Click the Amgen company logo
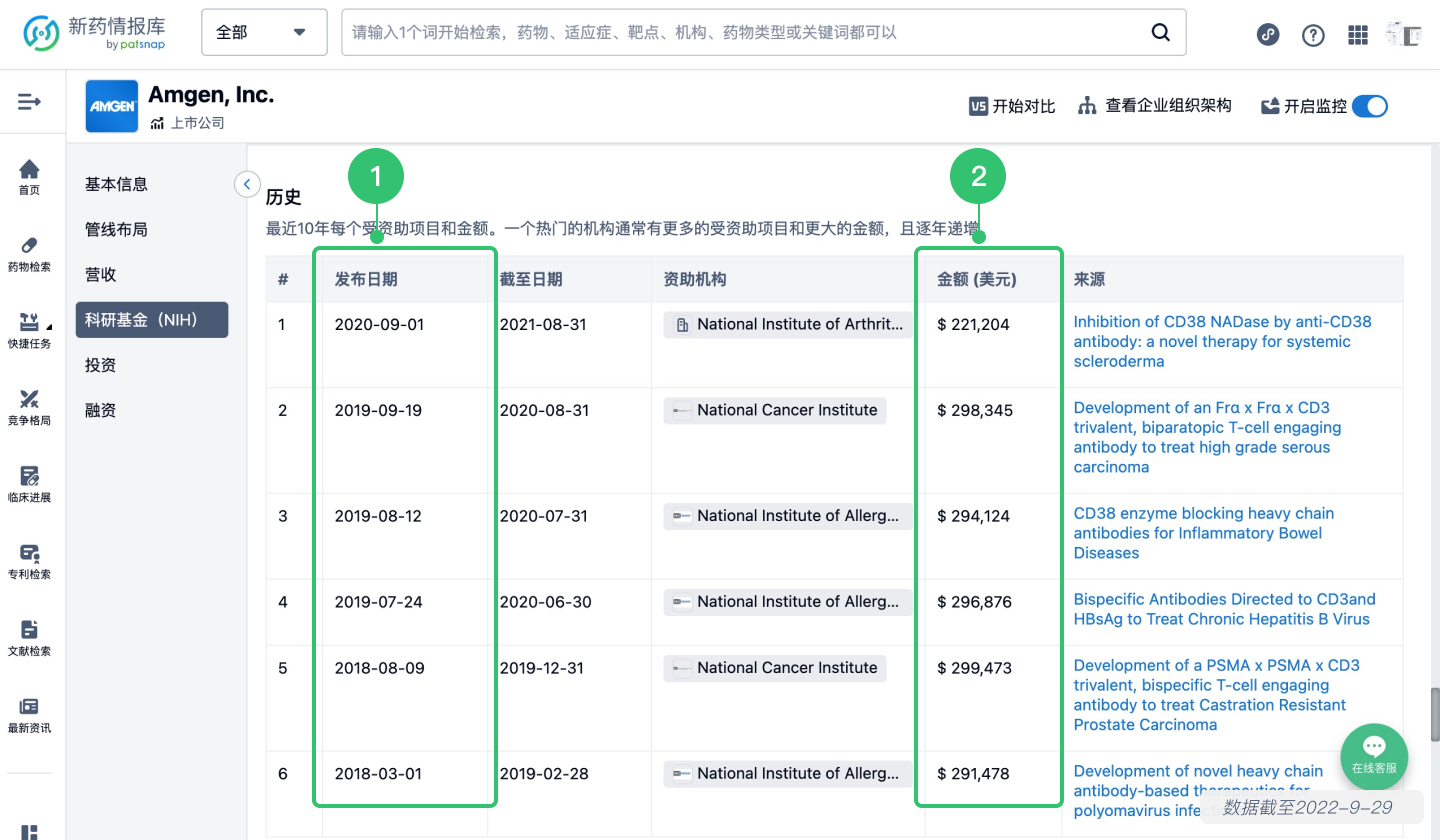This screenshot has height=840, width=1440. pos(112,106)
